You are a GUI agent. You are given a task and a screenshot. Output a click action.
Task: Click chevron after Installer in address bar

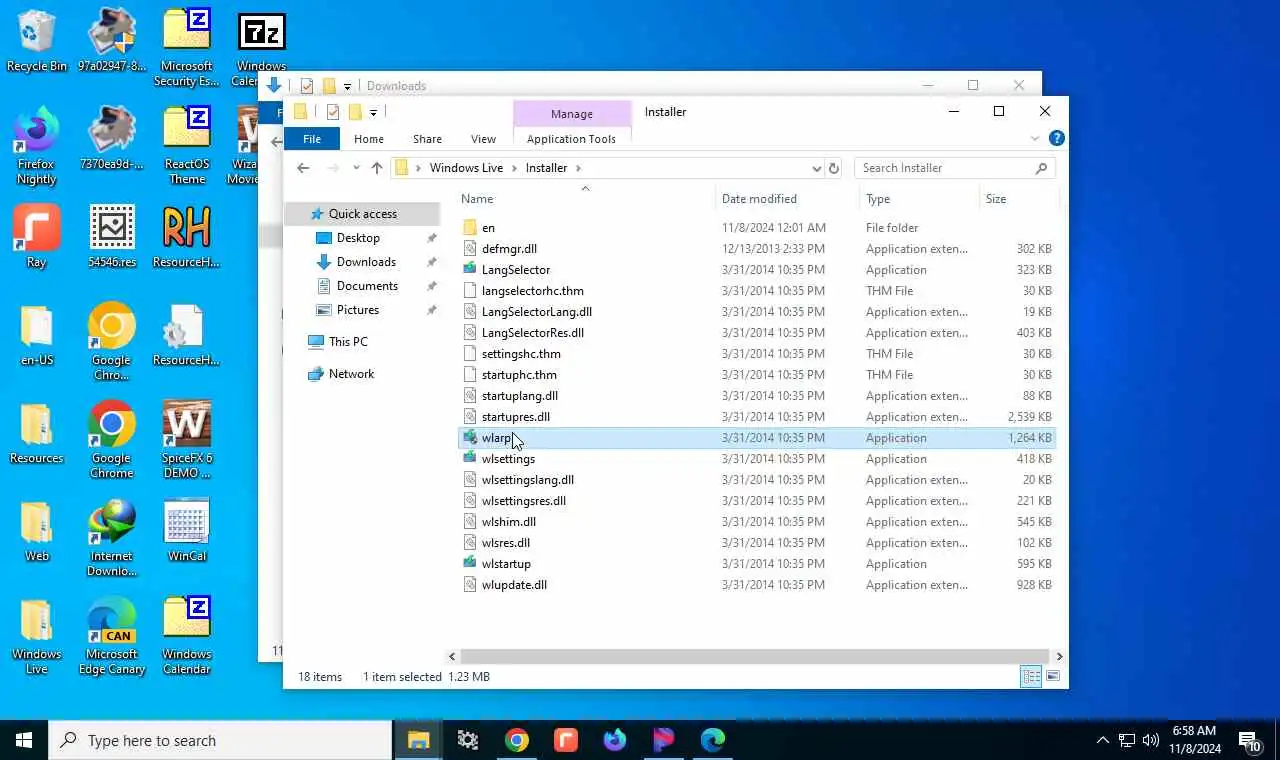click(578, 168)
